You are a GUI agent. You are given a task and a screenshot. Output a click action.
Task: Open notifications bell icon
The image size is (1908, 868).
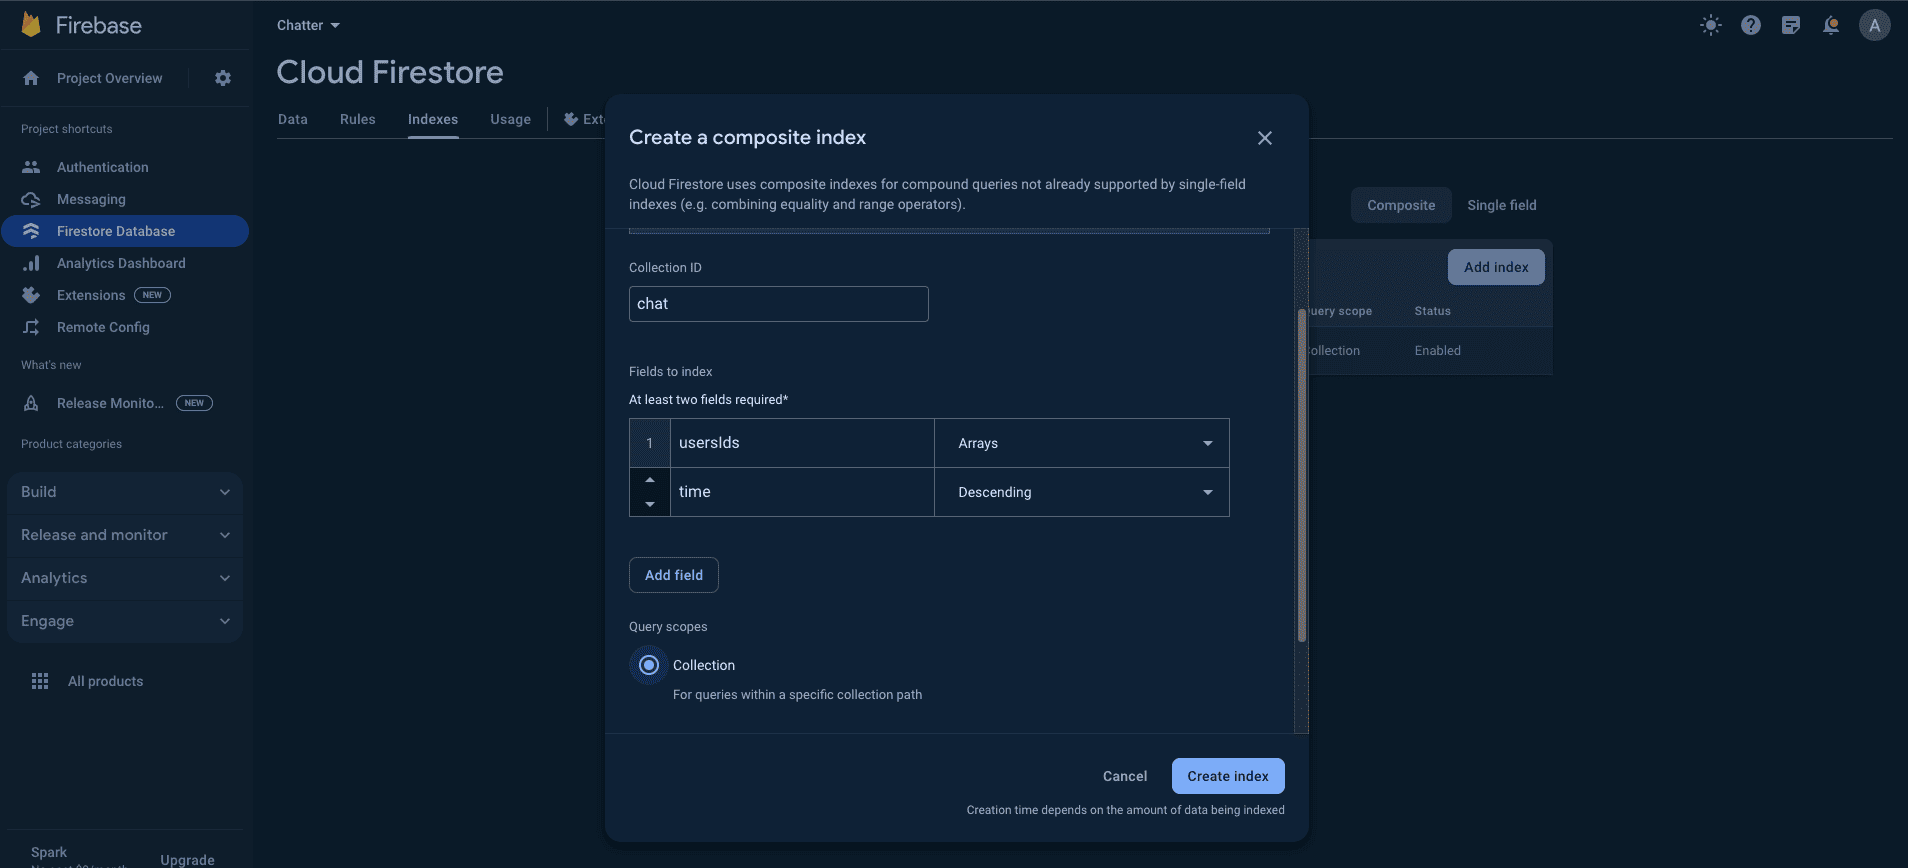pos(1831,25)
